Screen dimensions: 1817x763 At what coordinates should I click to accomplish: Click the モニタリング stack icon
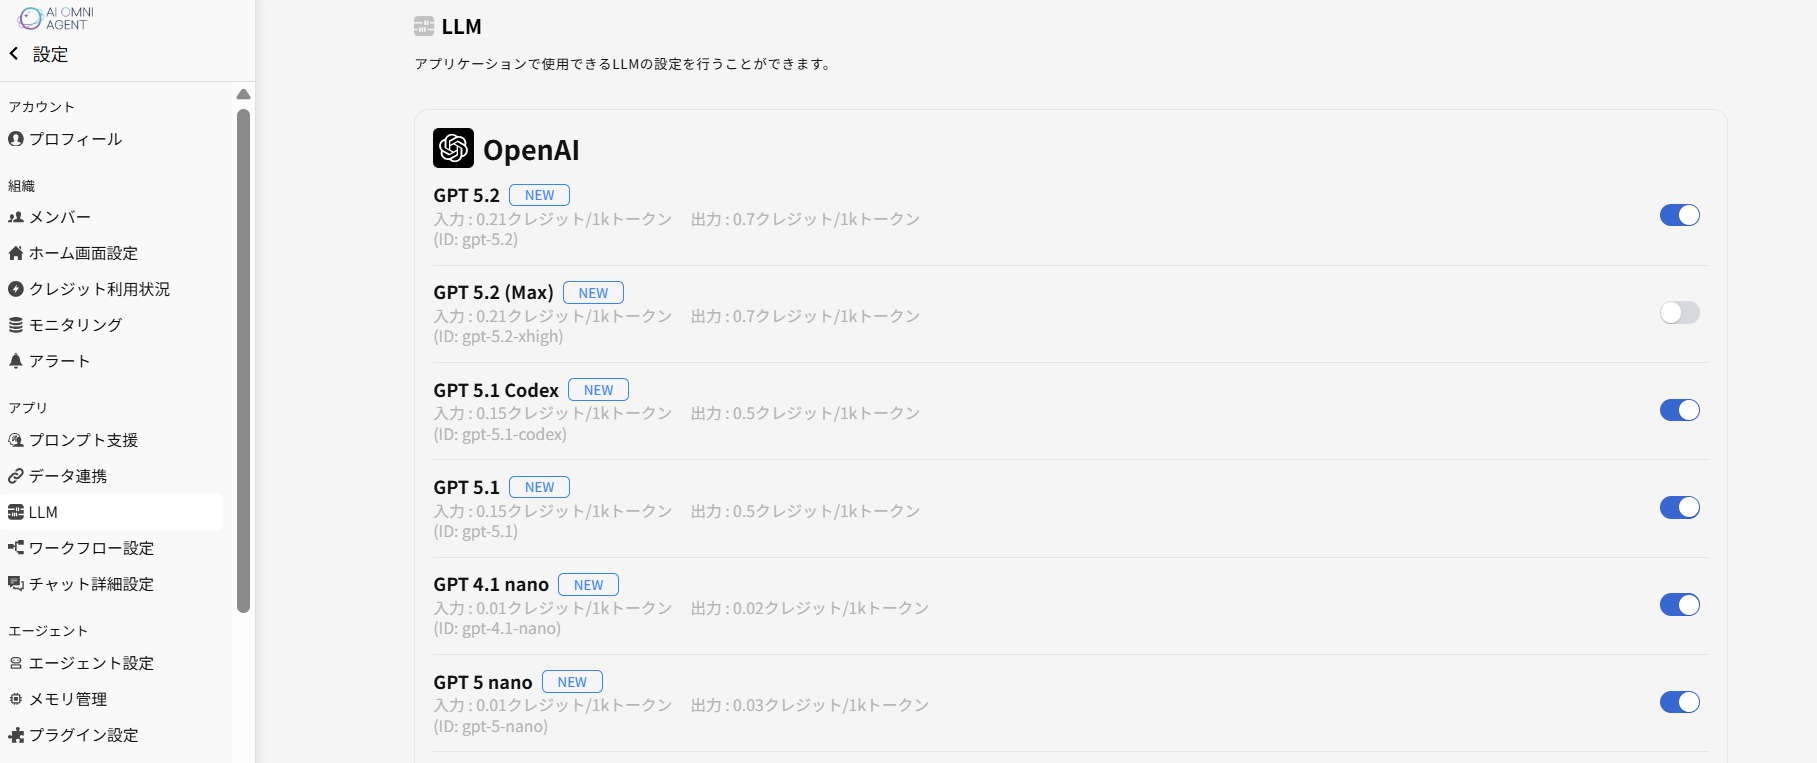pyautogui.click(x=16, y=325)
